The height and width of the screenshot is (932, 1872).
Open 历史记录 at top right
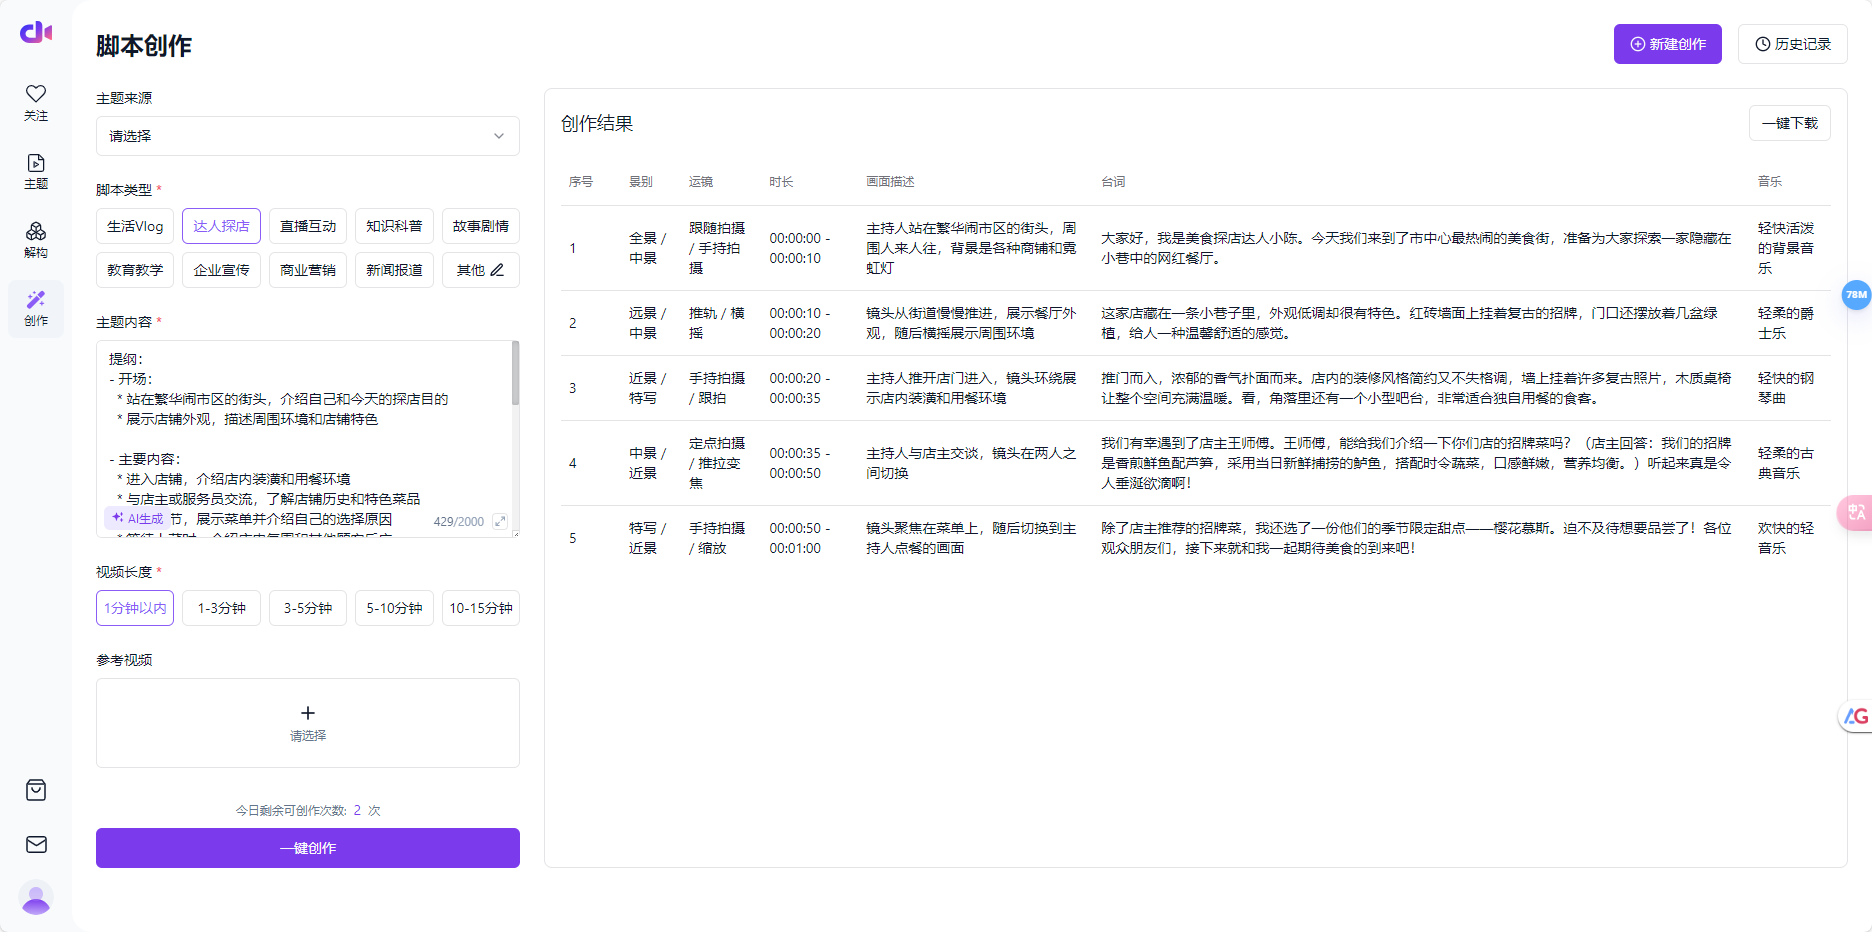(1793, 44)
